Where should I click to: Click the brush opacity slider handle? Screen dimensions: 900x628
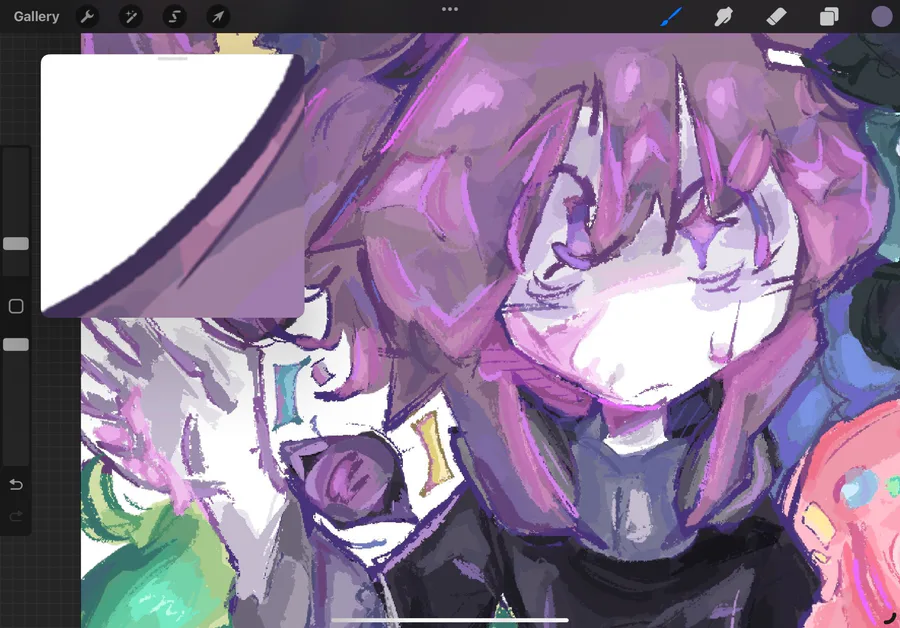point(16,344)
